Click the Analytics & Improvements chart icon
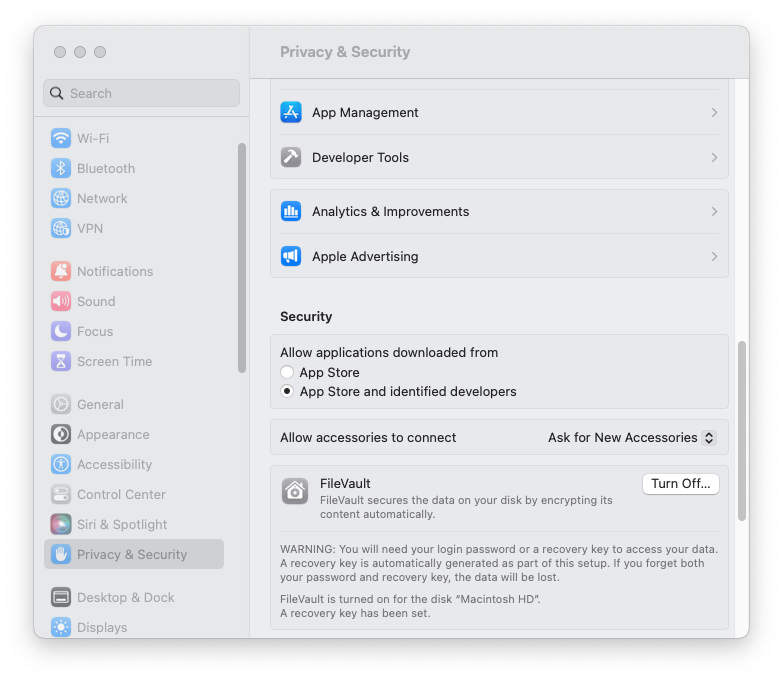Screen dimensions: 783x680 coord(291,212)
